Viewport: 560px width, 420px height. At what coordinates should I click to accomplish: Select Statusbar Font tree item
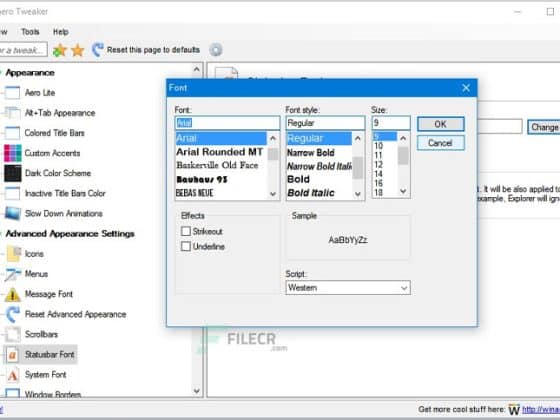50,355
